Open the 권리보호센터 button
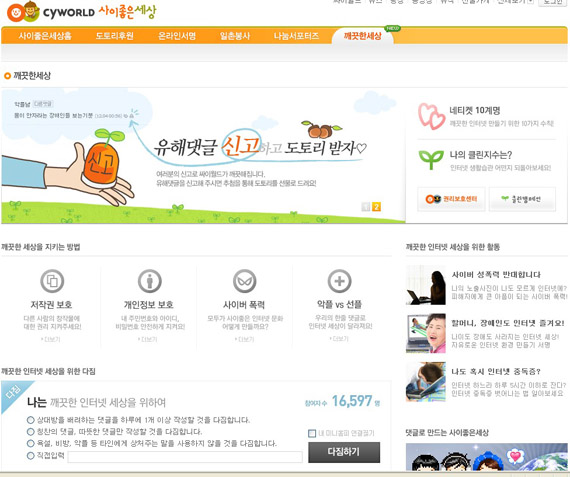 [x=451, y=199]
